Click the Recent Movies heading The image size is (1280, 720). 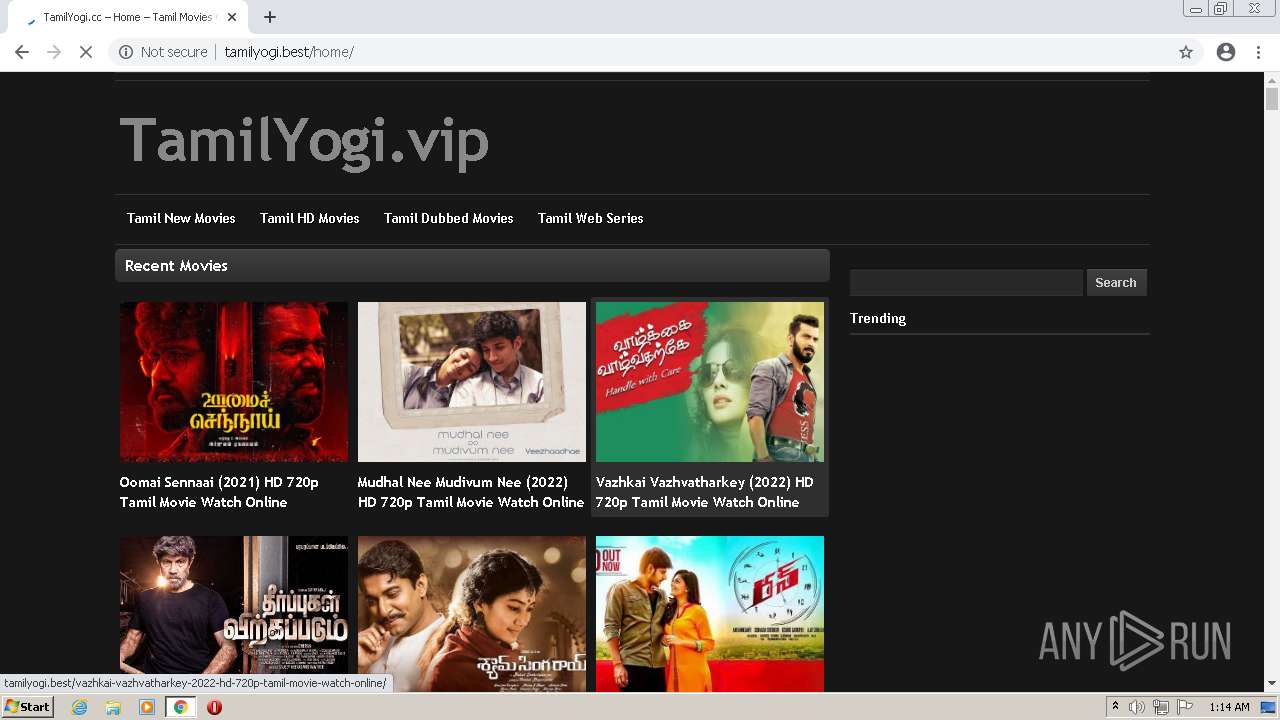[x=176, y=266]
